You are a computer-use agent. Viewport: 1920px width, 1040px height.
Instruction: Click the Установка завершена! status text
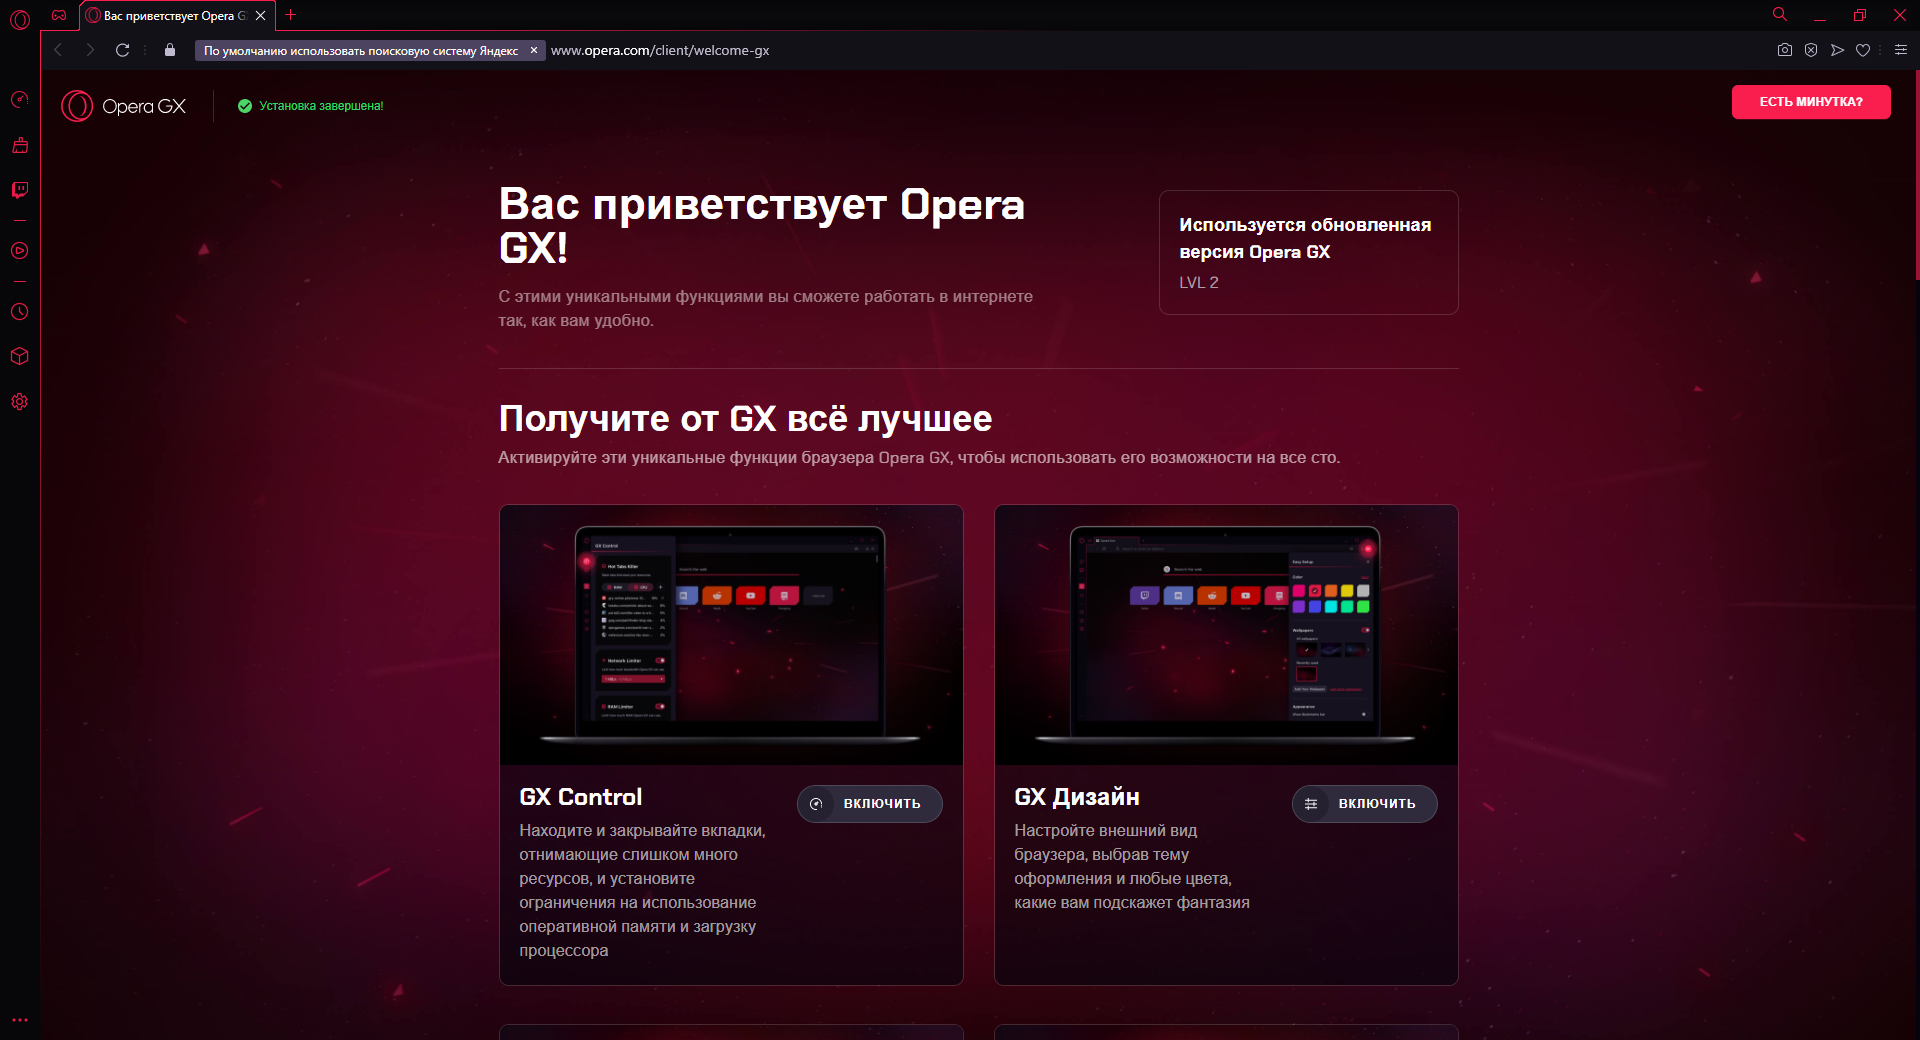coord(321,106)
